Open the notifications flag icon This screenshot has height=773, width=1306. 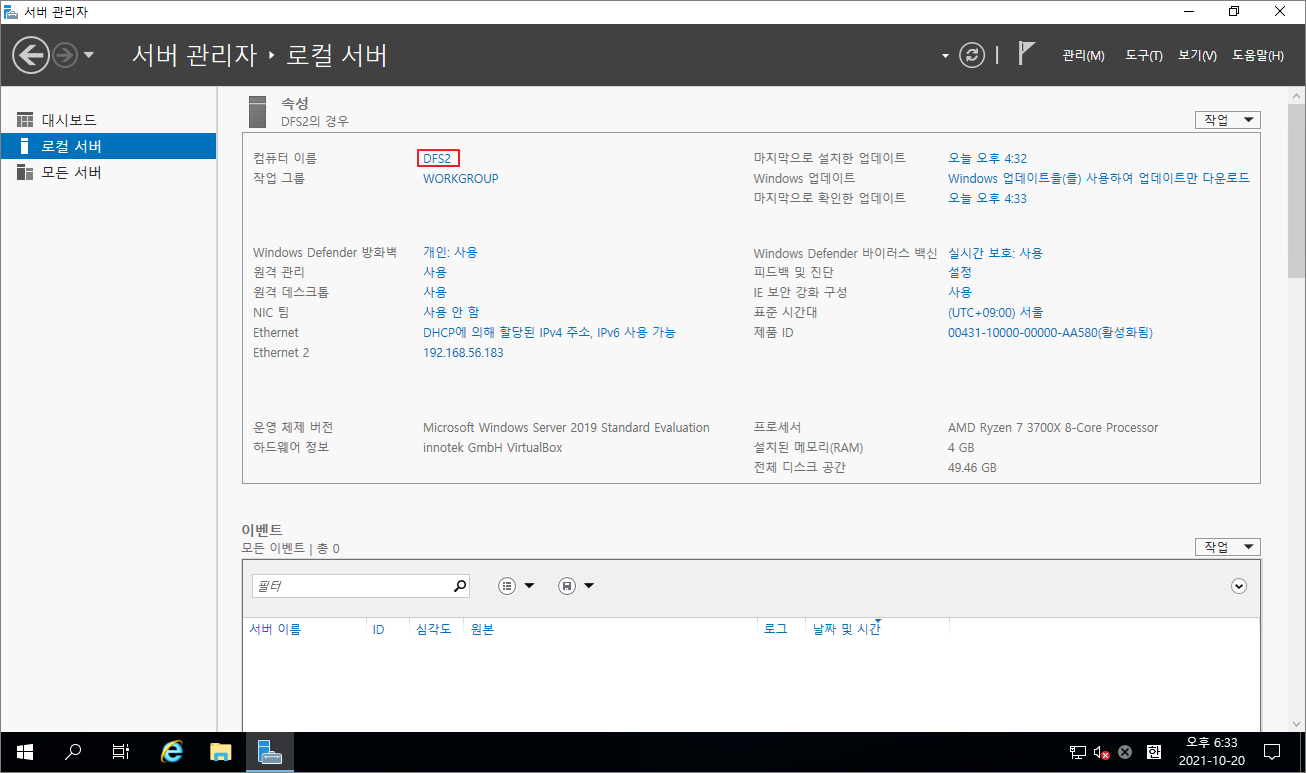(1026, 53)
